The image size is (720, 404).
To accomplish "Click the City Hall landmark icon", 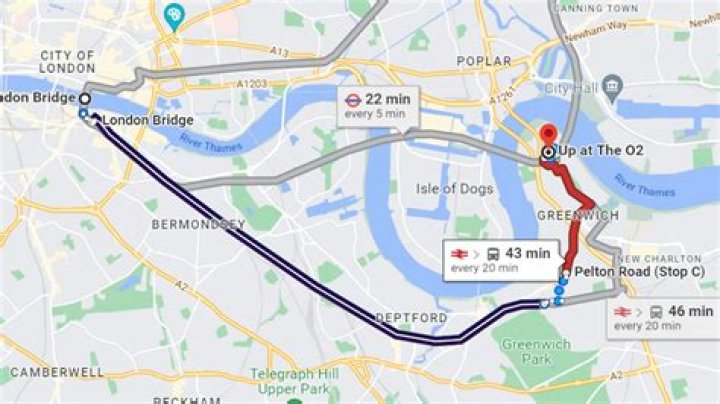I will [x=612, y=85].
